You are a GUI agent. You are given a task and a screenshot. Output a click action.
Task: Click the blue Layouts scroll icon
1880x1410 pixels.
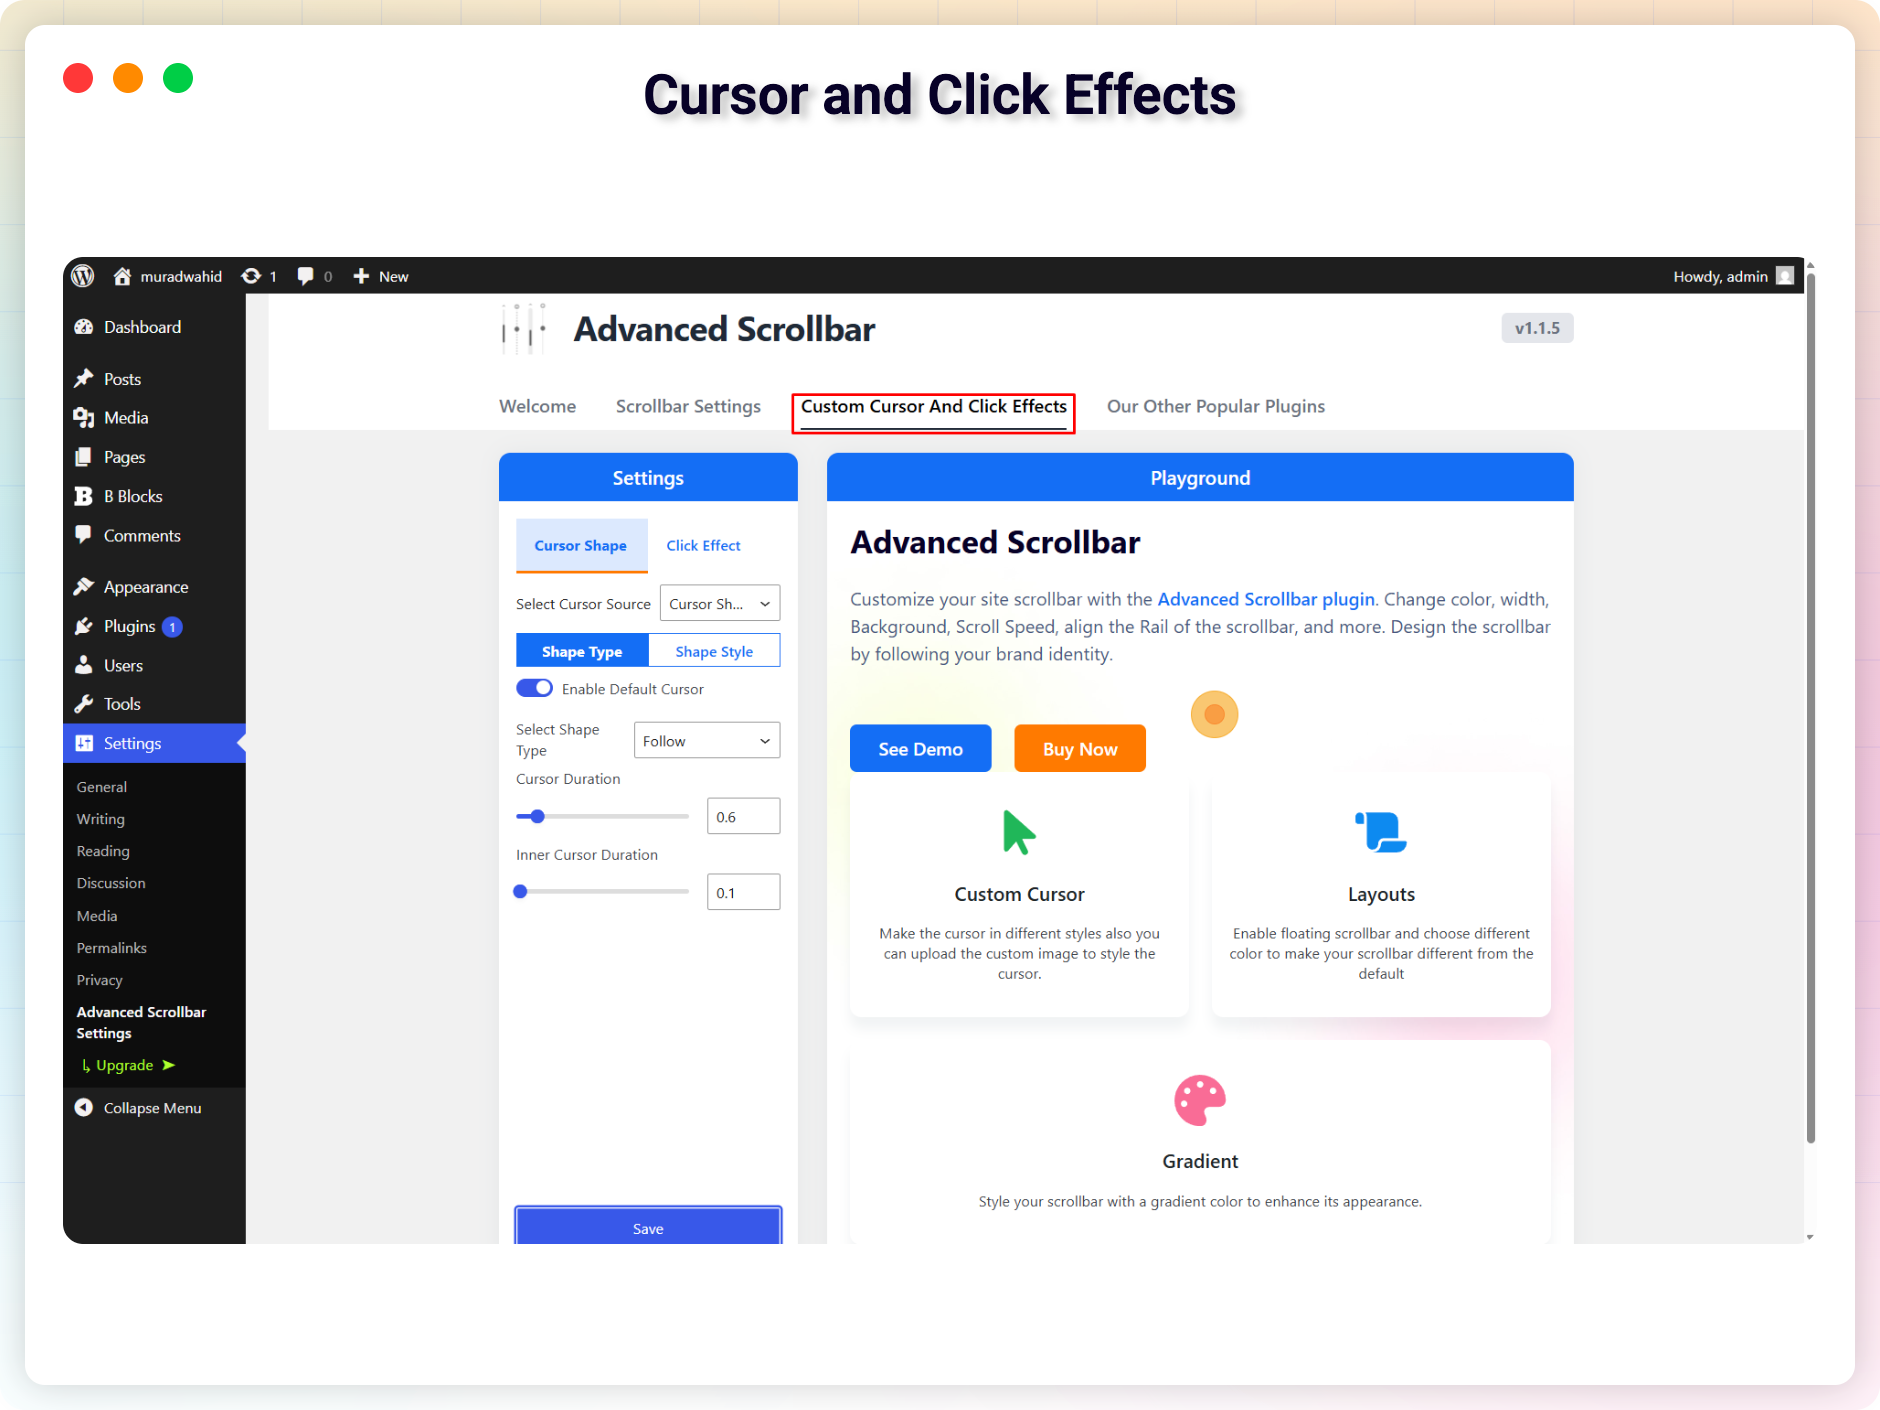(1381, 832)
